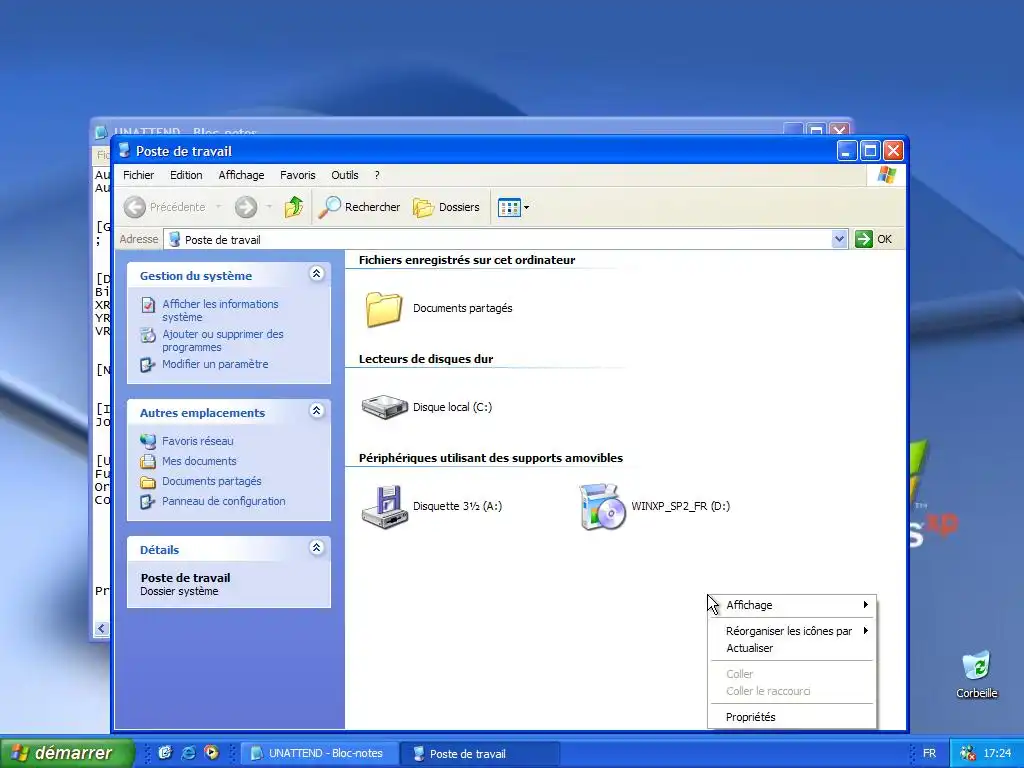The height and width of the screenshot is (768, 1024).
Task: Collapse the Autres emplacements panel
Action: (x=317, y=411)
